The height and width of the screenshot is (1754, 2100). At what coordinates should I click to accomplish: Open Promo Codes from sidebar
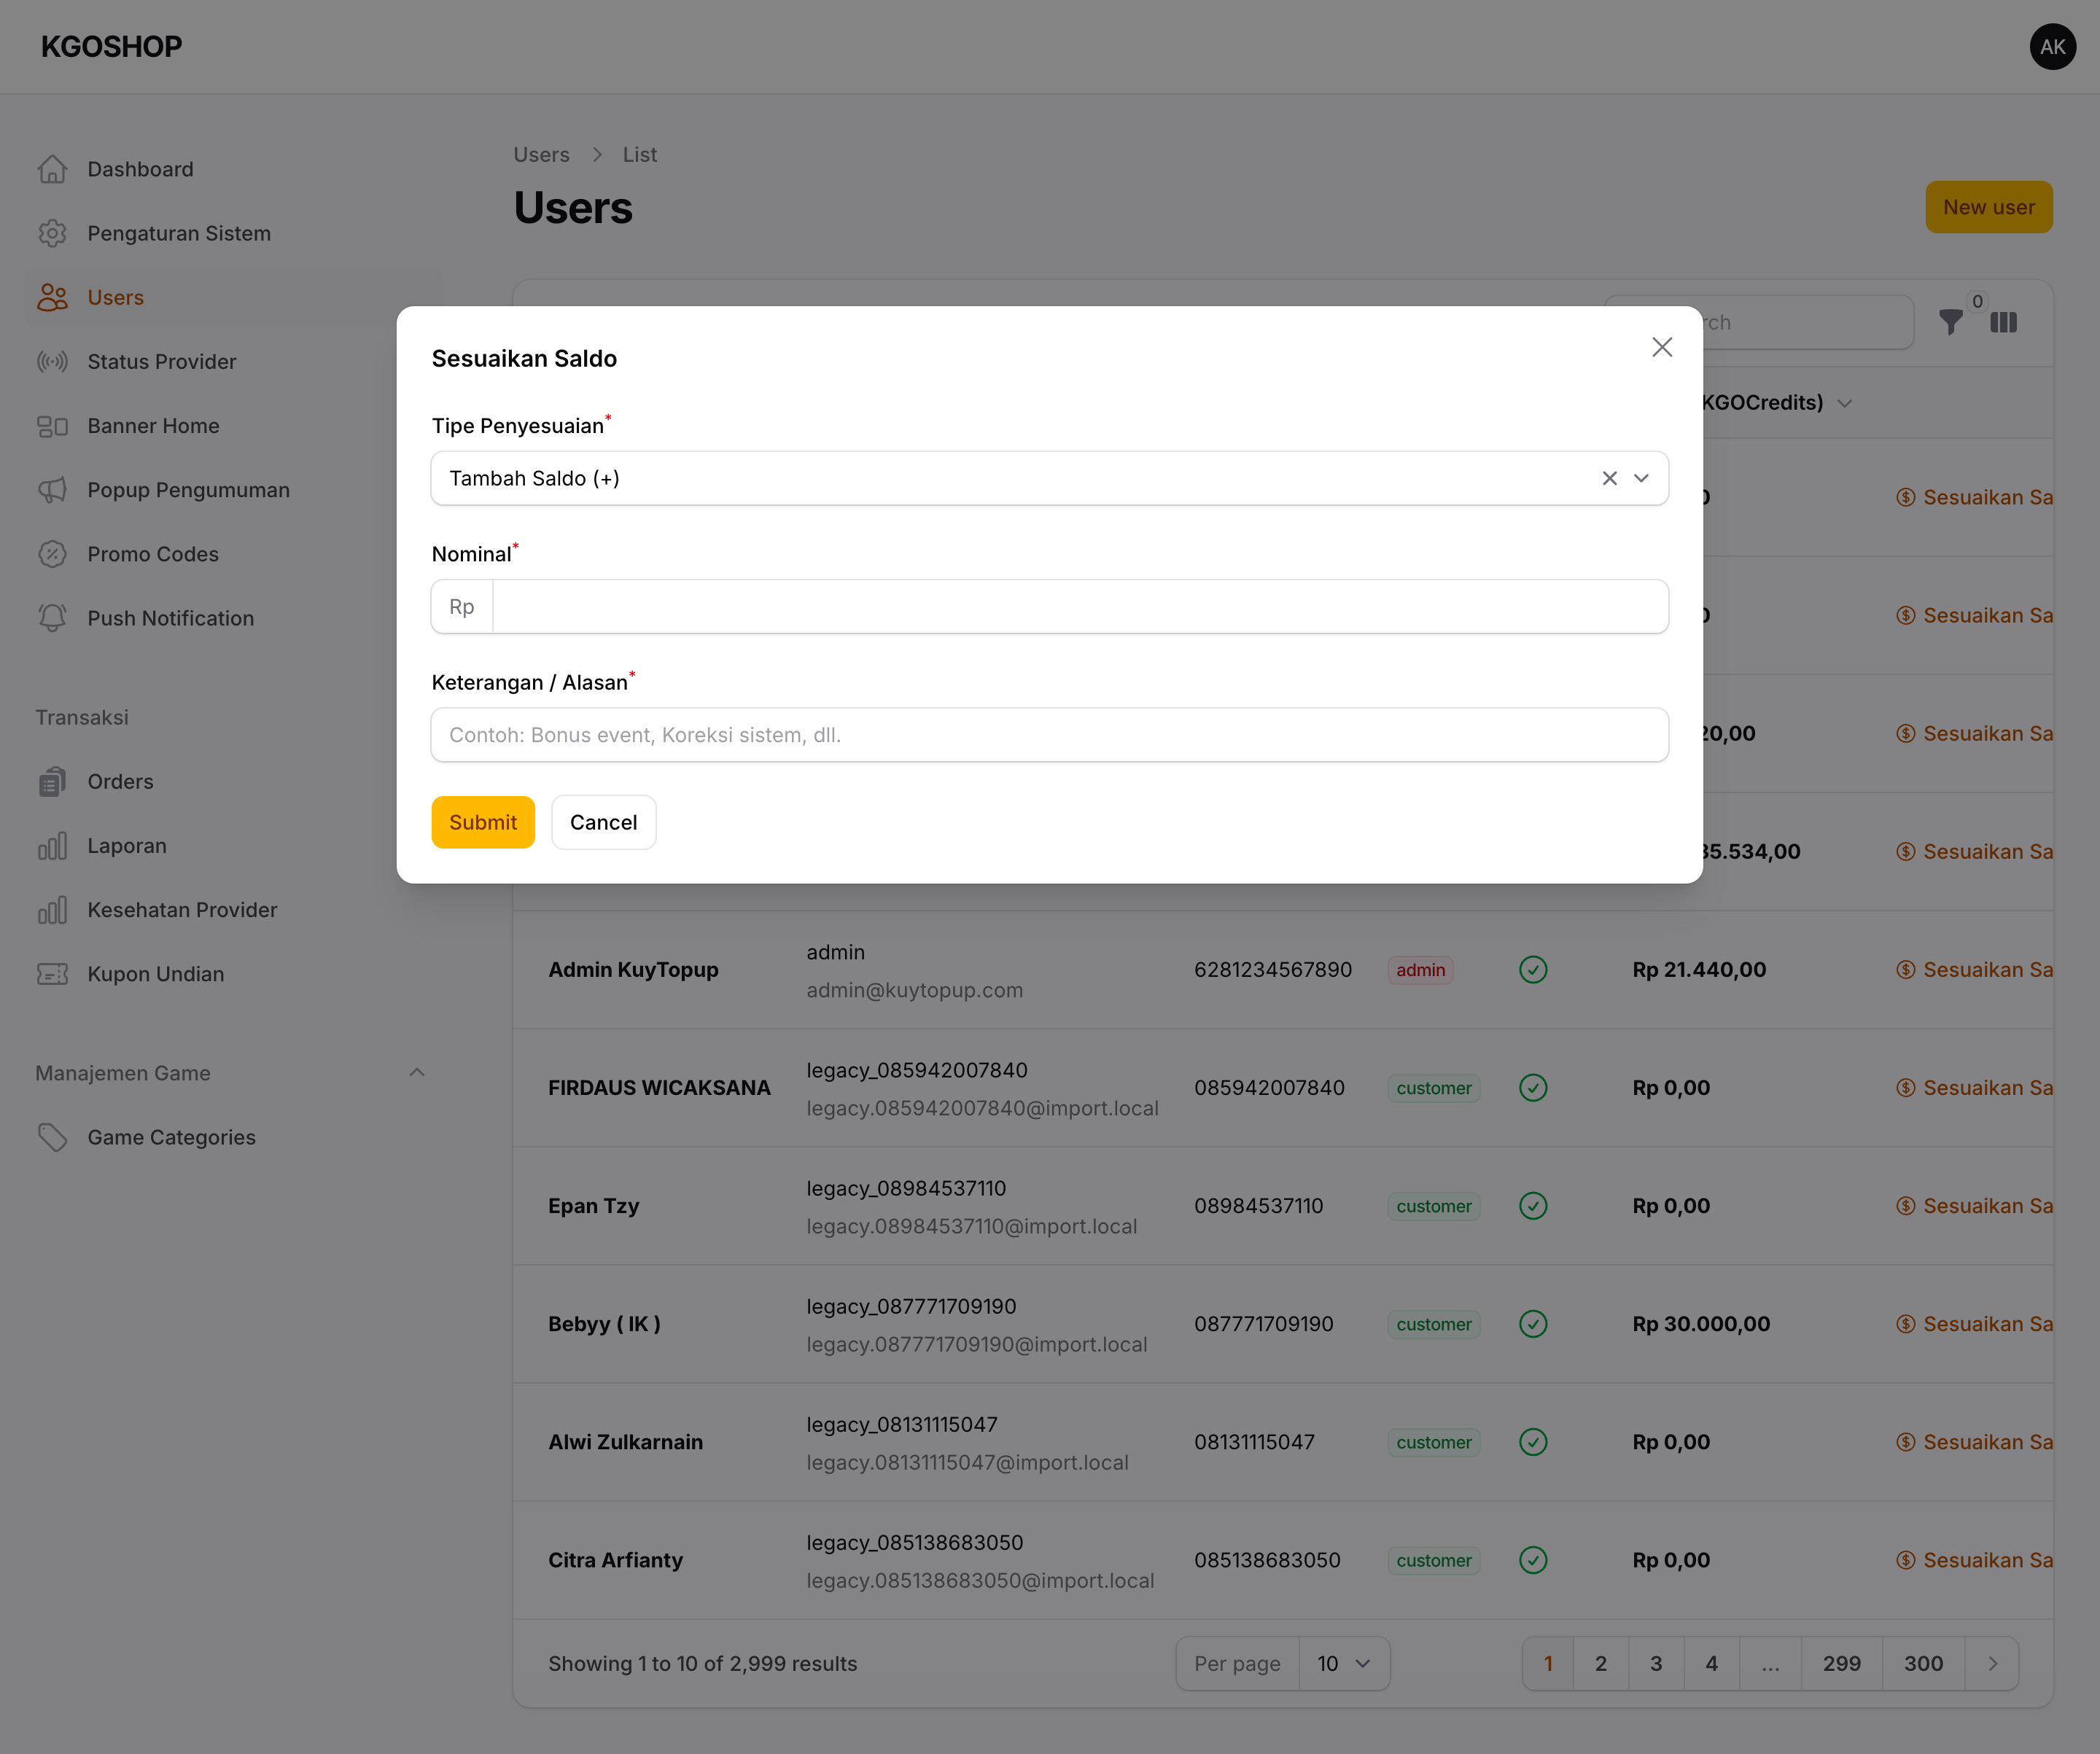(x=233, y=554)
